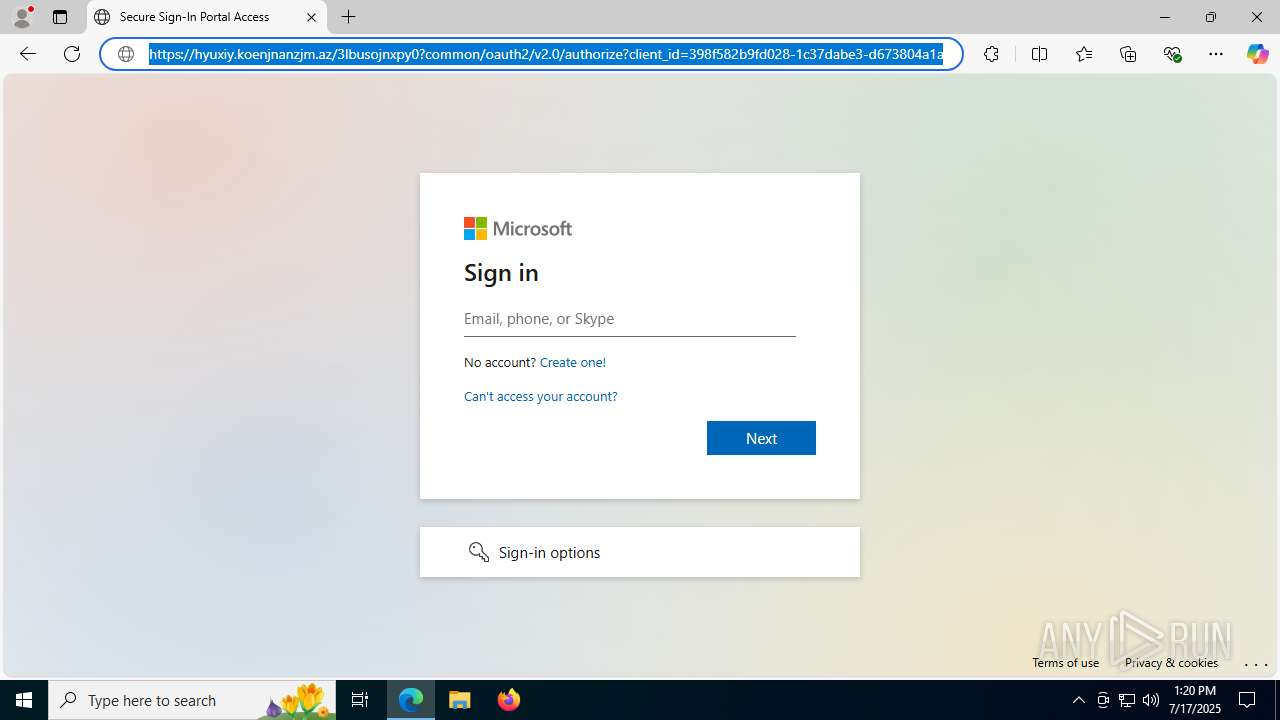Open the volume speaker tray icon
The image size is (1280, 720).
tap(1151, 700)
